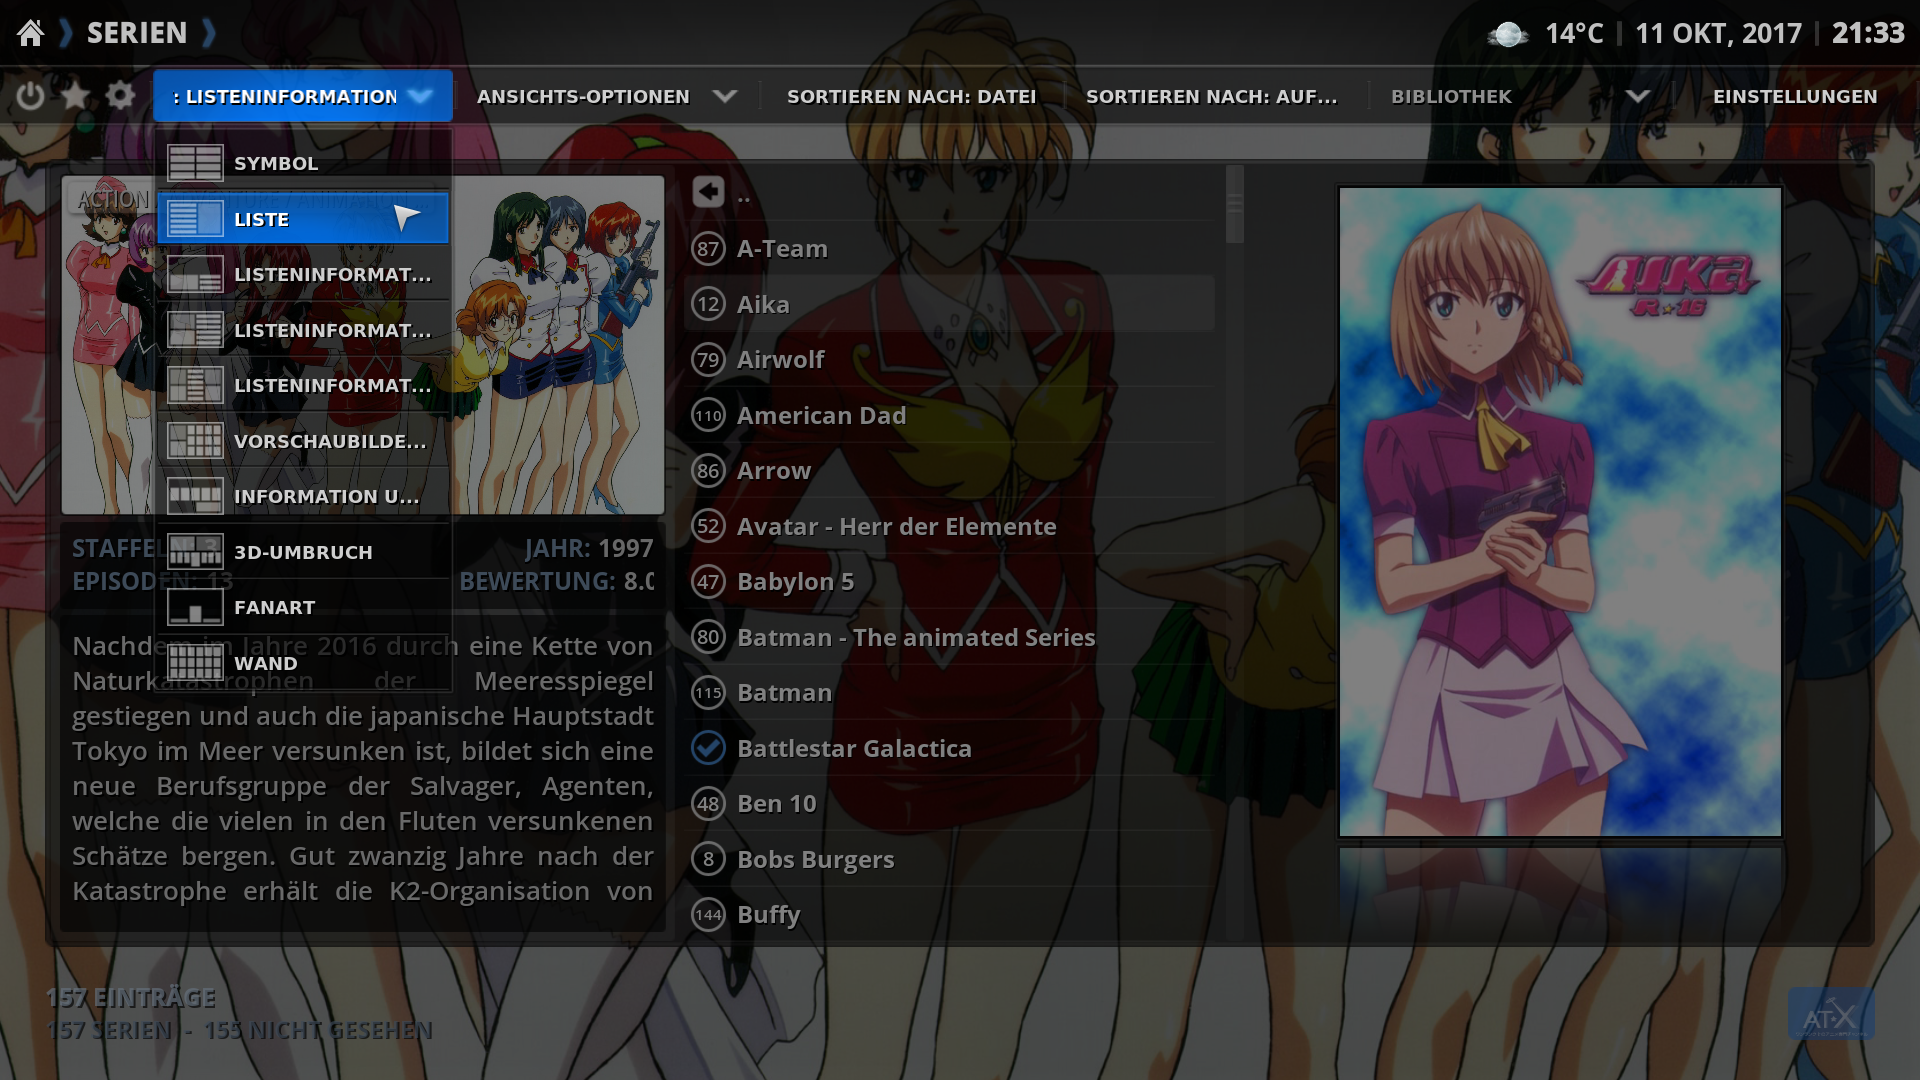Select Babylon 5 in the list
The image size is (1920, 1080).
(x=950, y=582)
